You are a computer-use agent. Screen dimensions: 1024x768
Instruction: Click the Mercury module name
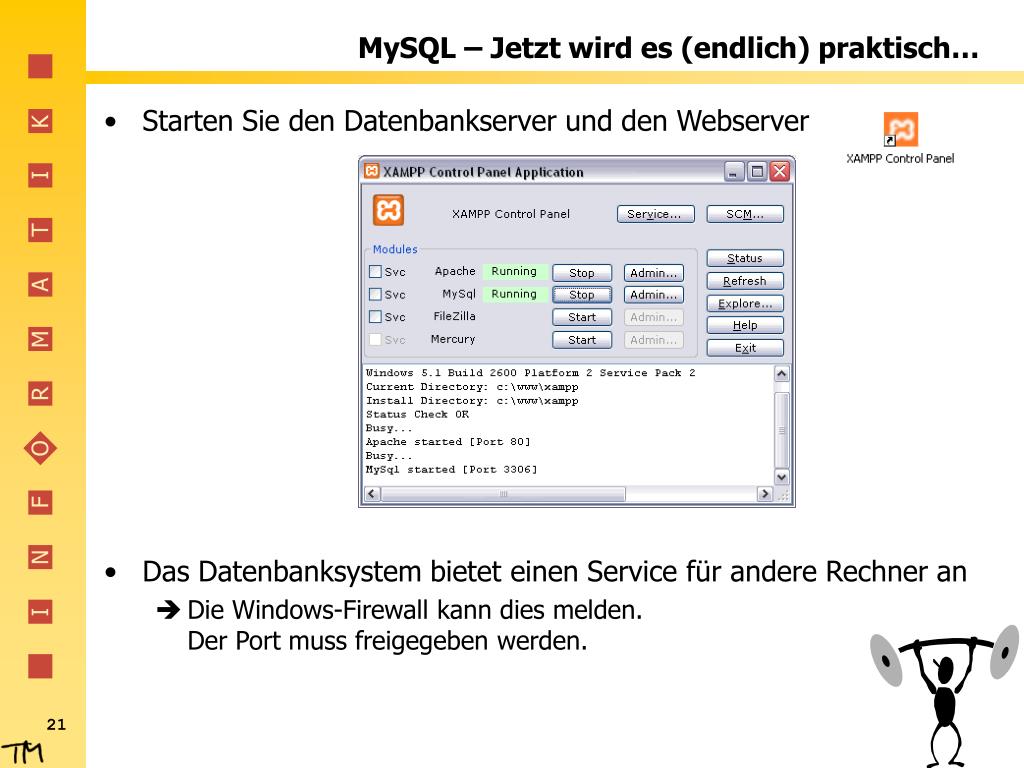coord(453,339)
